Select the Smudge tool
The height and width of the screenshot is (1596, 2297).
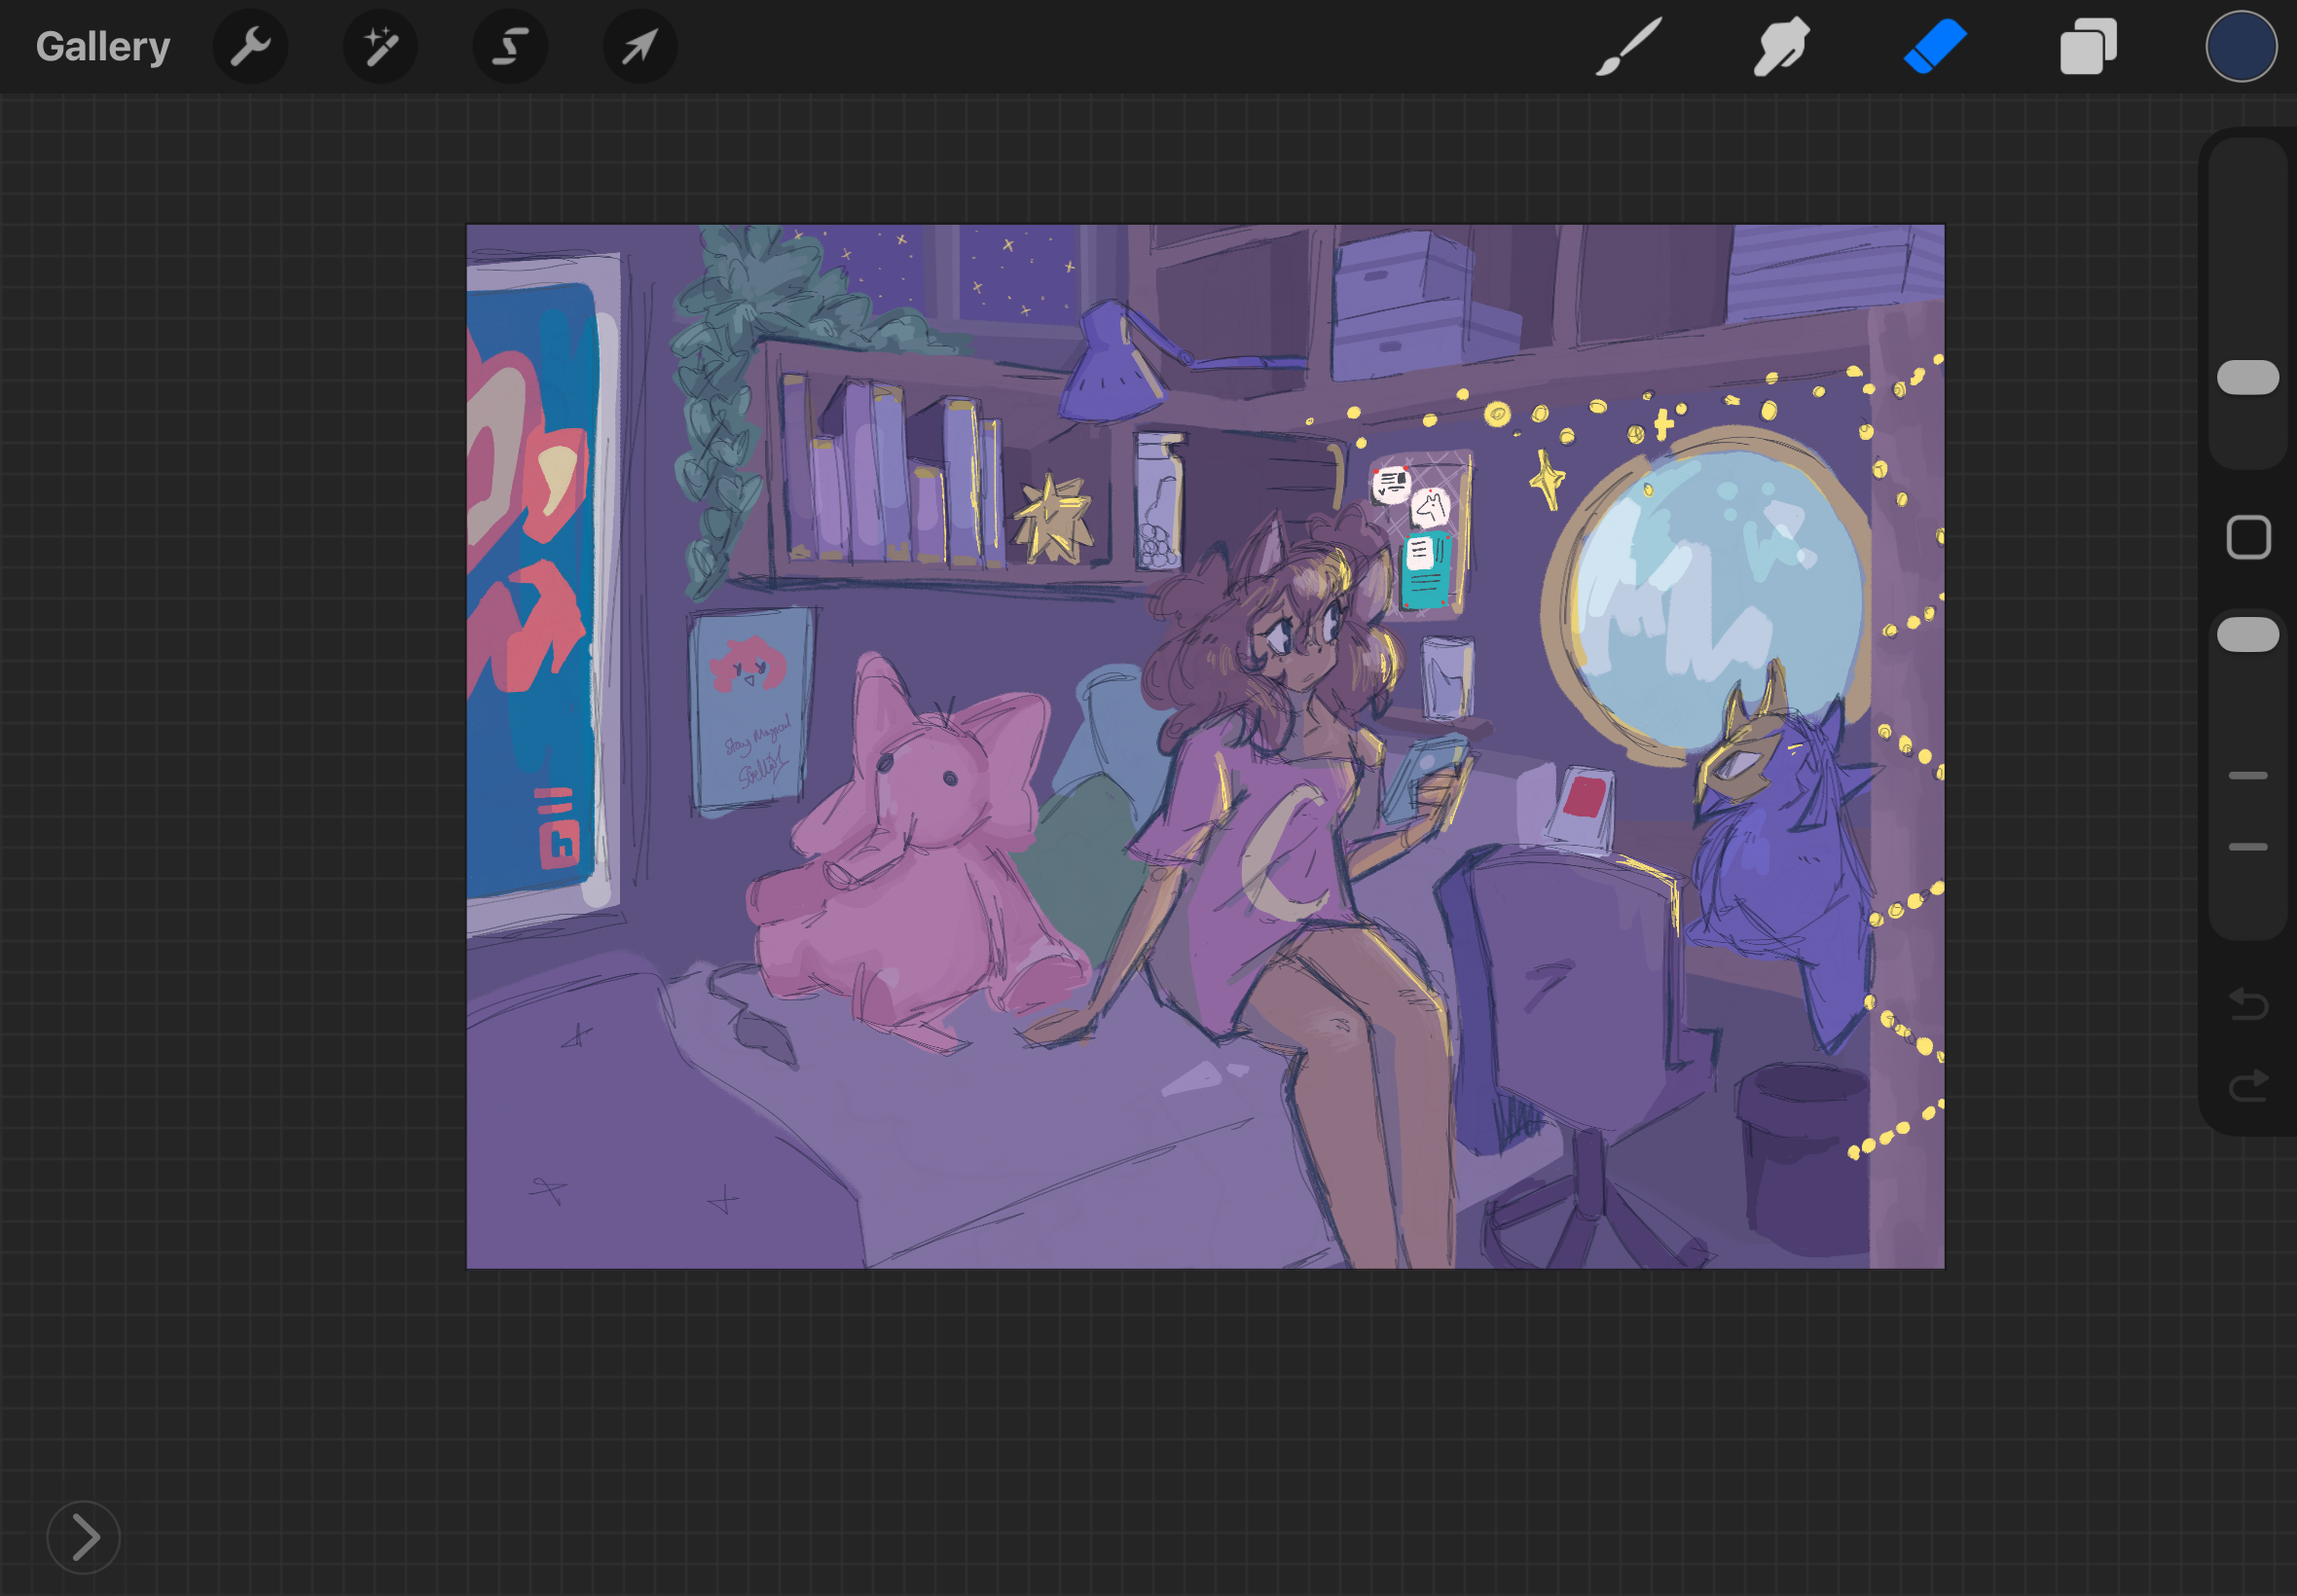(1781, 47)
